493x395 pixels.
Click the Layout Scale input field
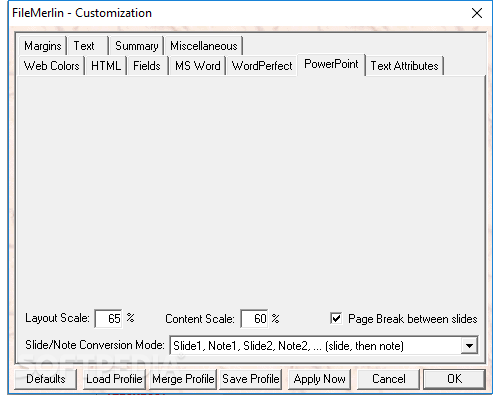click(x=109, y=319)
